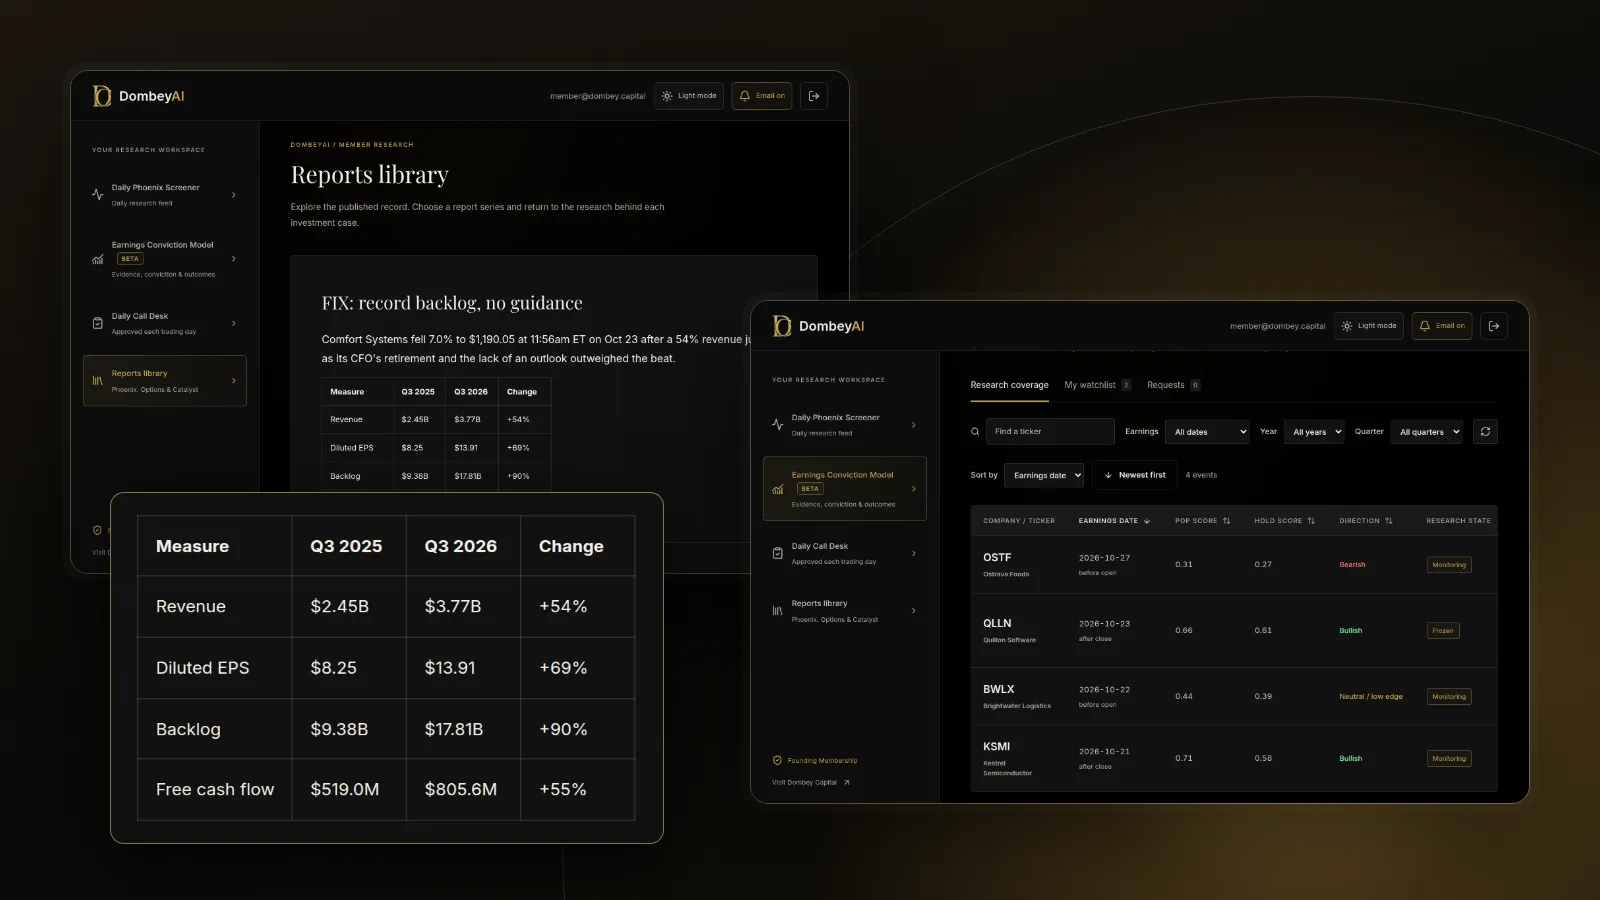1600x900 pixels.
Task: Sort by the Earnings Date column header
Action: [x=1114, y=521]
